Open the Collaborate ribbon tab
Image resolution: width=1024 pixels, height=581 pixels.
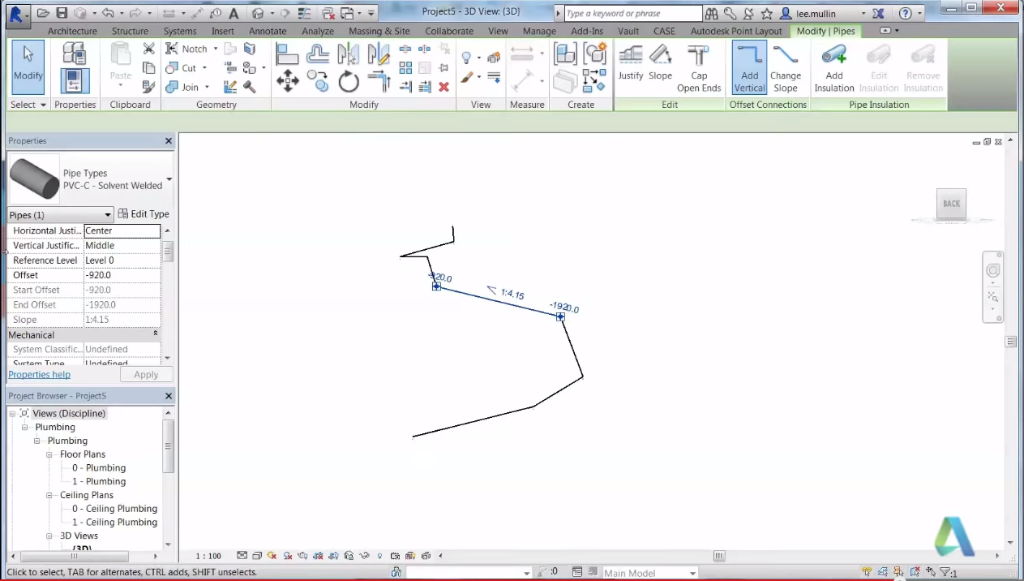tap(449, 31)
